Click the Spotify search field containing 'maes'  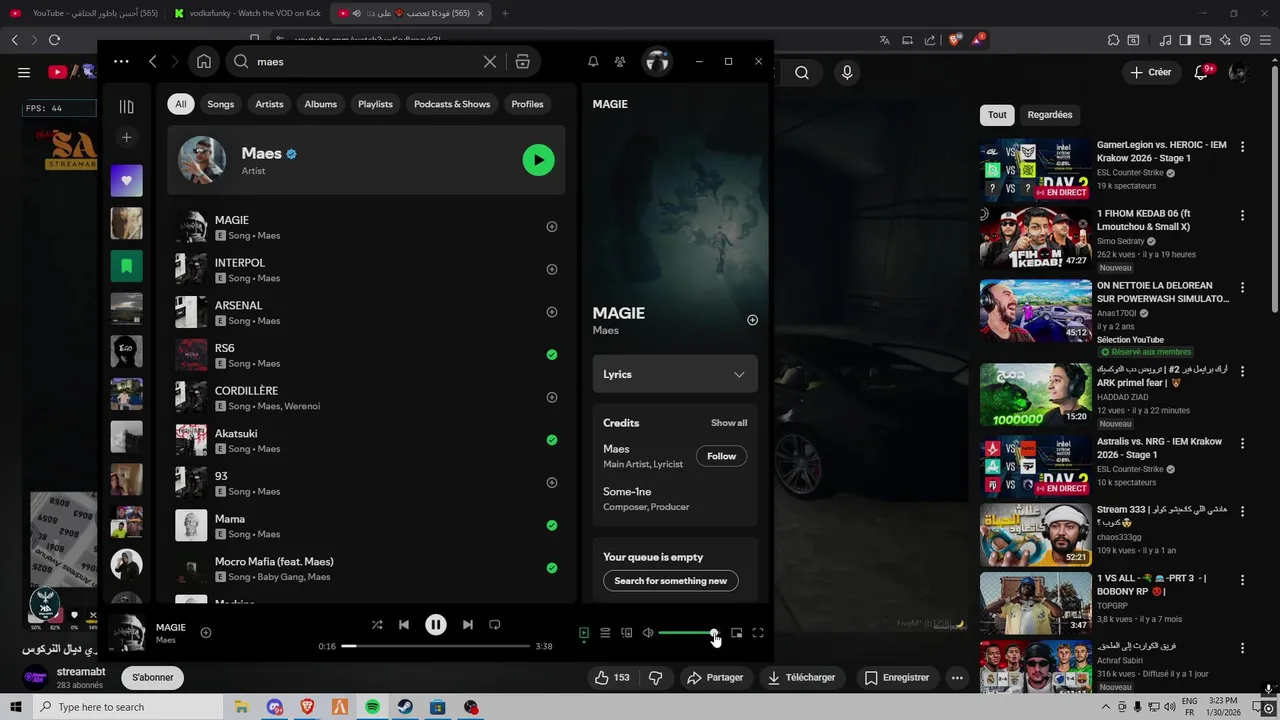coord(365,61)
